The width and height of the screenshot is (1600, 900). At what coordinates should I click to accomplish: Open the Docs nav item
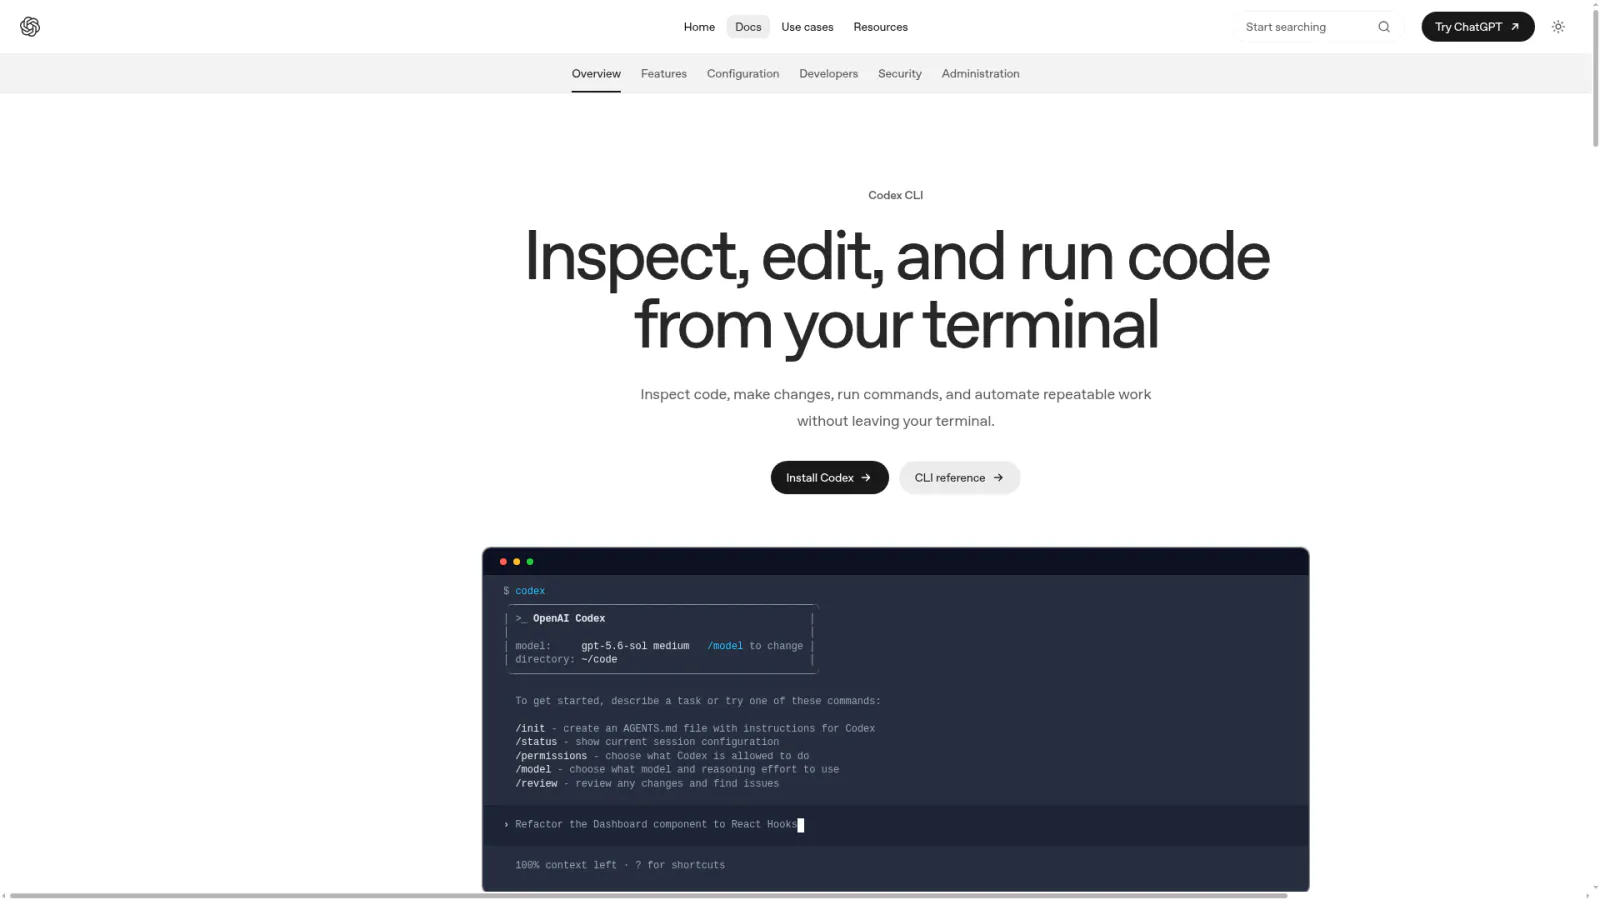748,27
